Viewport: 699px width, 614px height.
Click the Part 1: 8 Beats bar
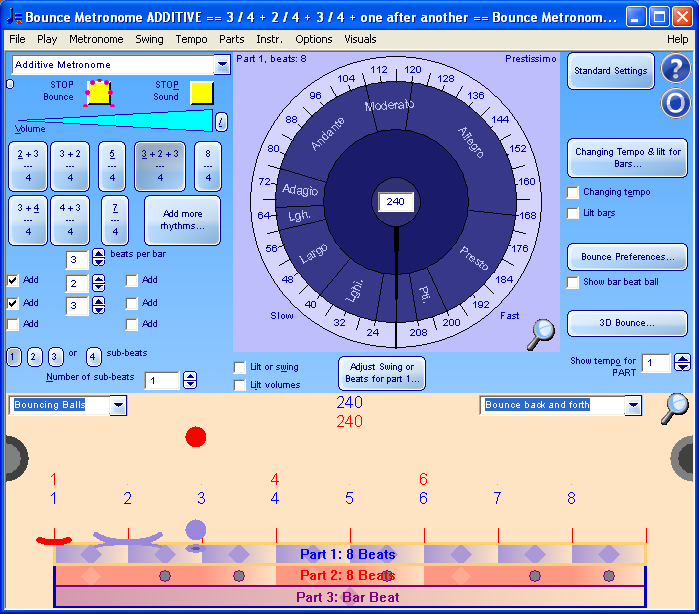(350, 554)
